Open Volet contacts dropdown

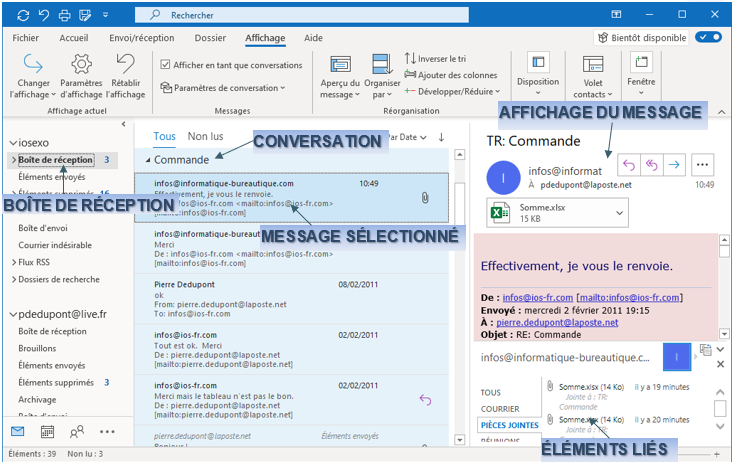pyautogui.click(x=592, y=76)
